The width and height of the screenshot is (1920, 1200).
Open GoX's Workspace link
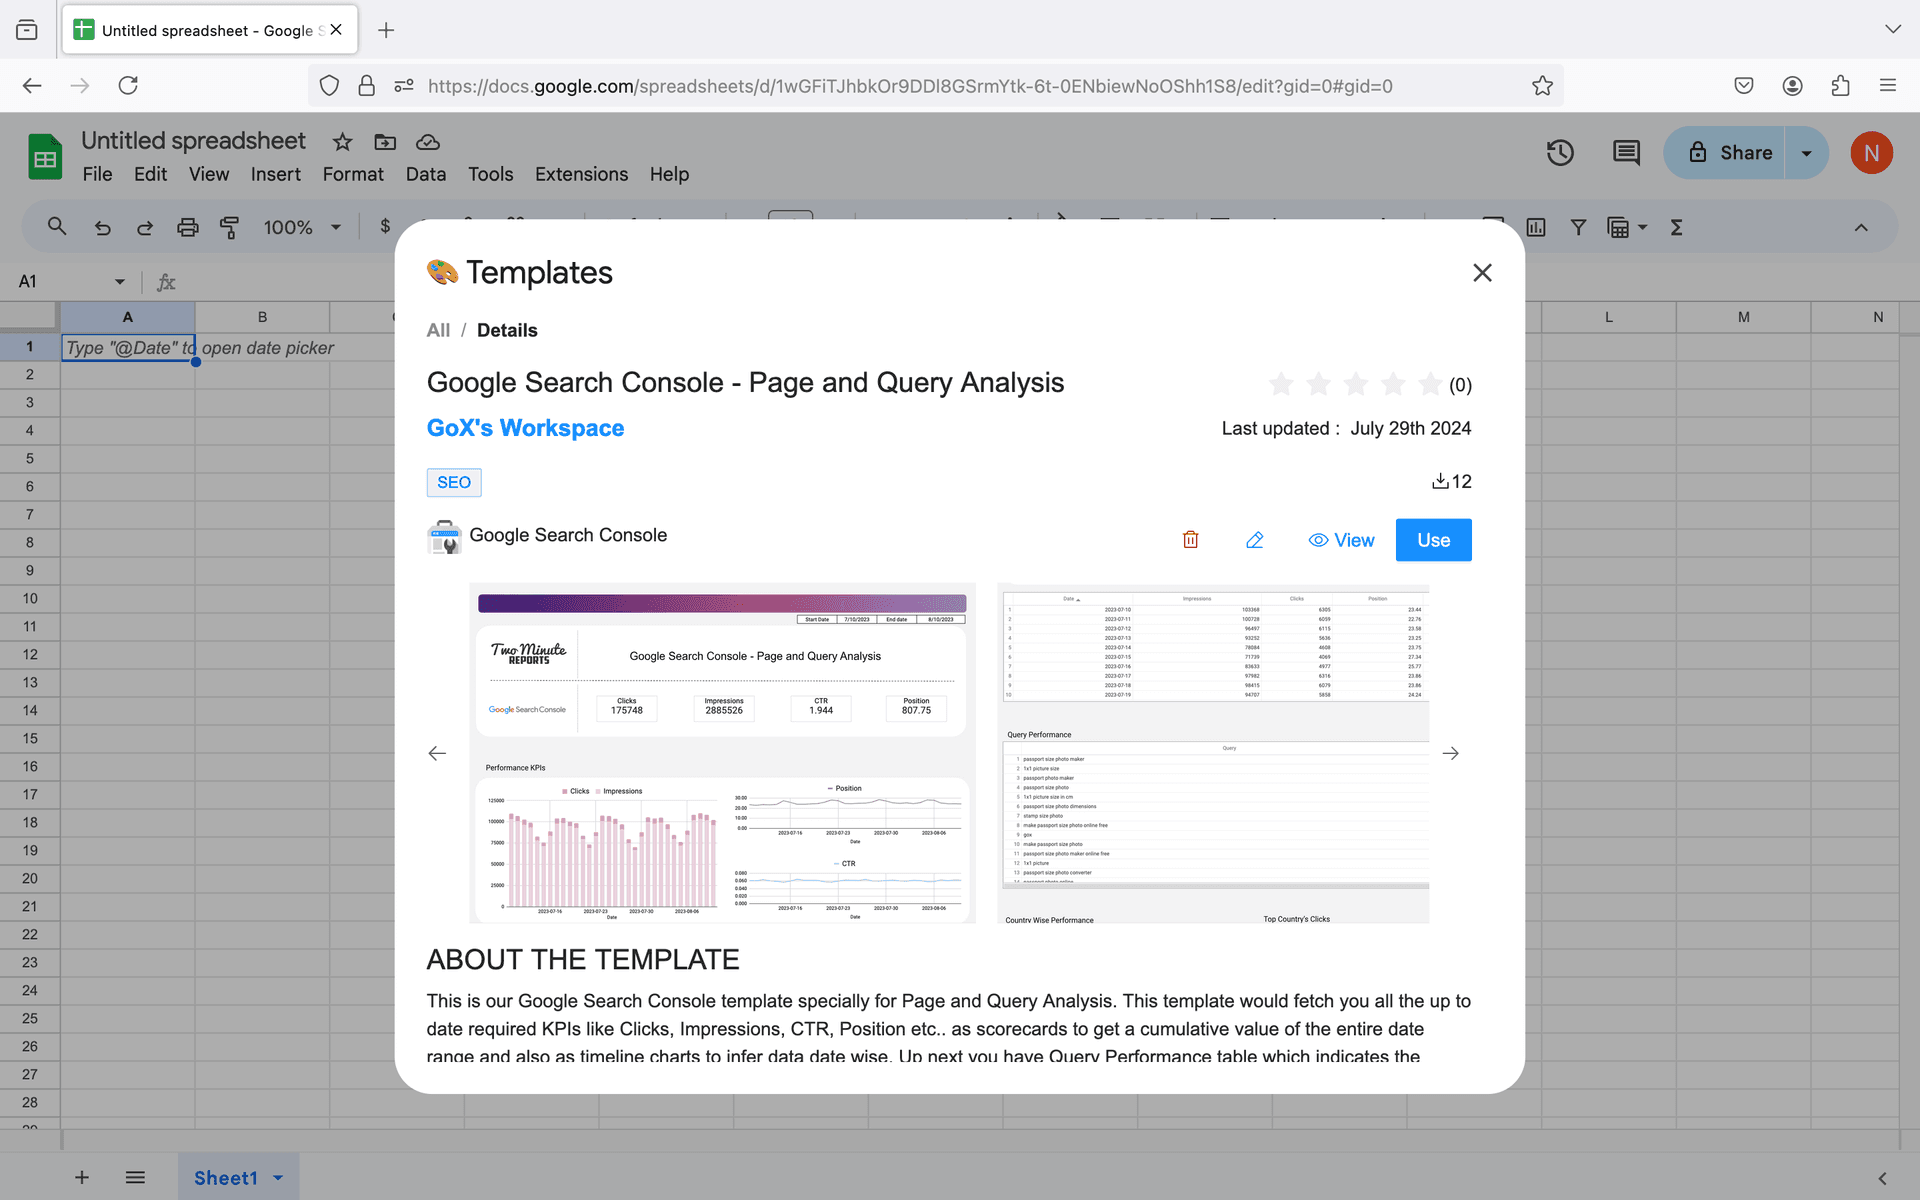[x=525, y=428]
